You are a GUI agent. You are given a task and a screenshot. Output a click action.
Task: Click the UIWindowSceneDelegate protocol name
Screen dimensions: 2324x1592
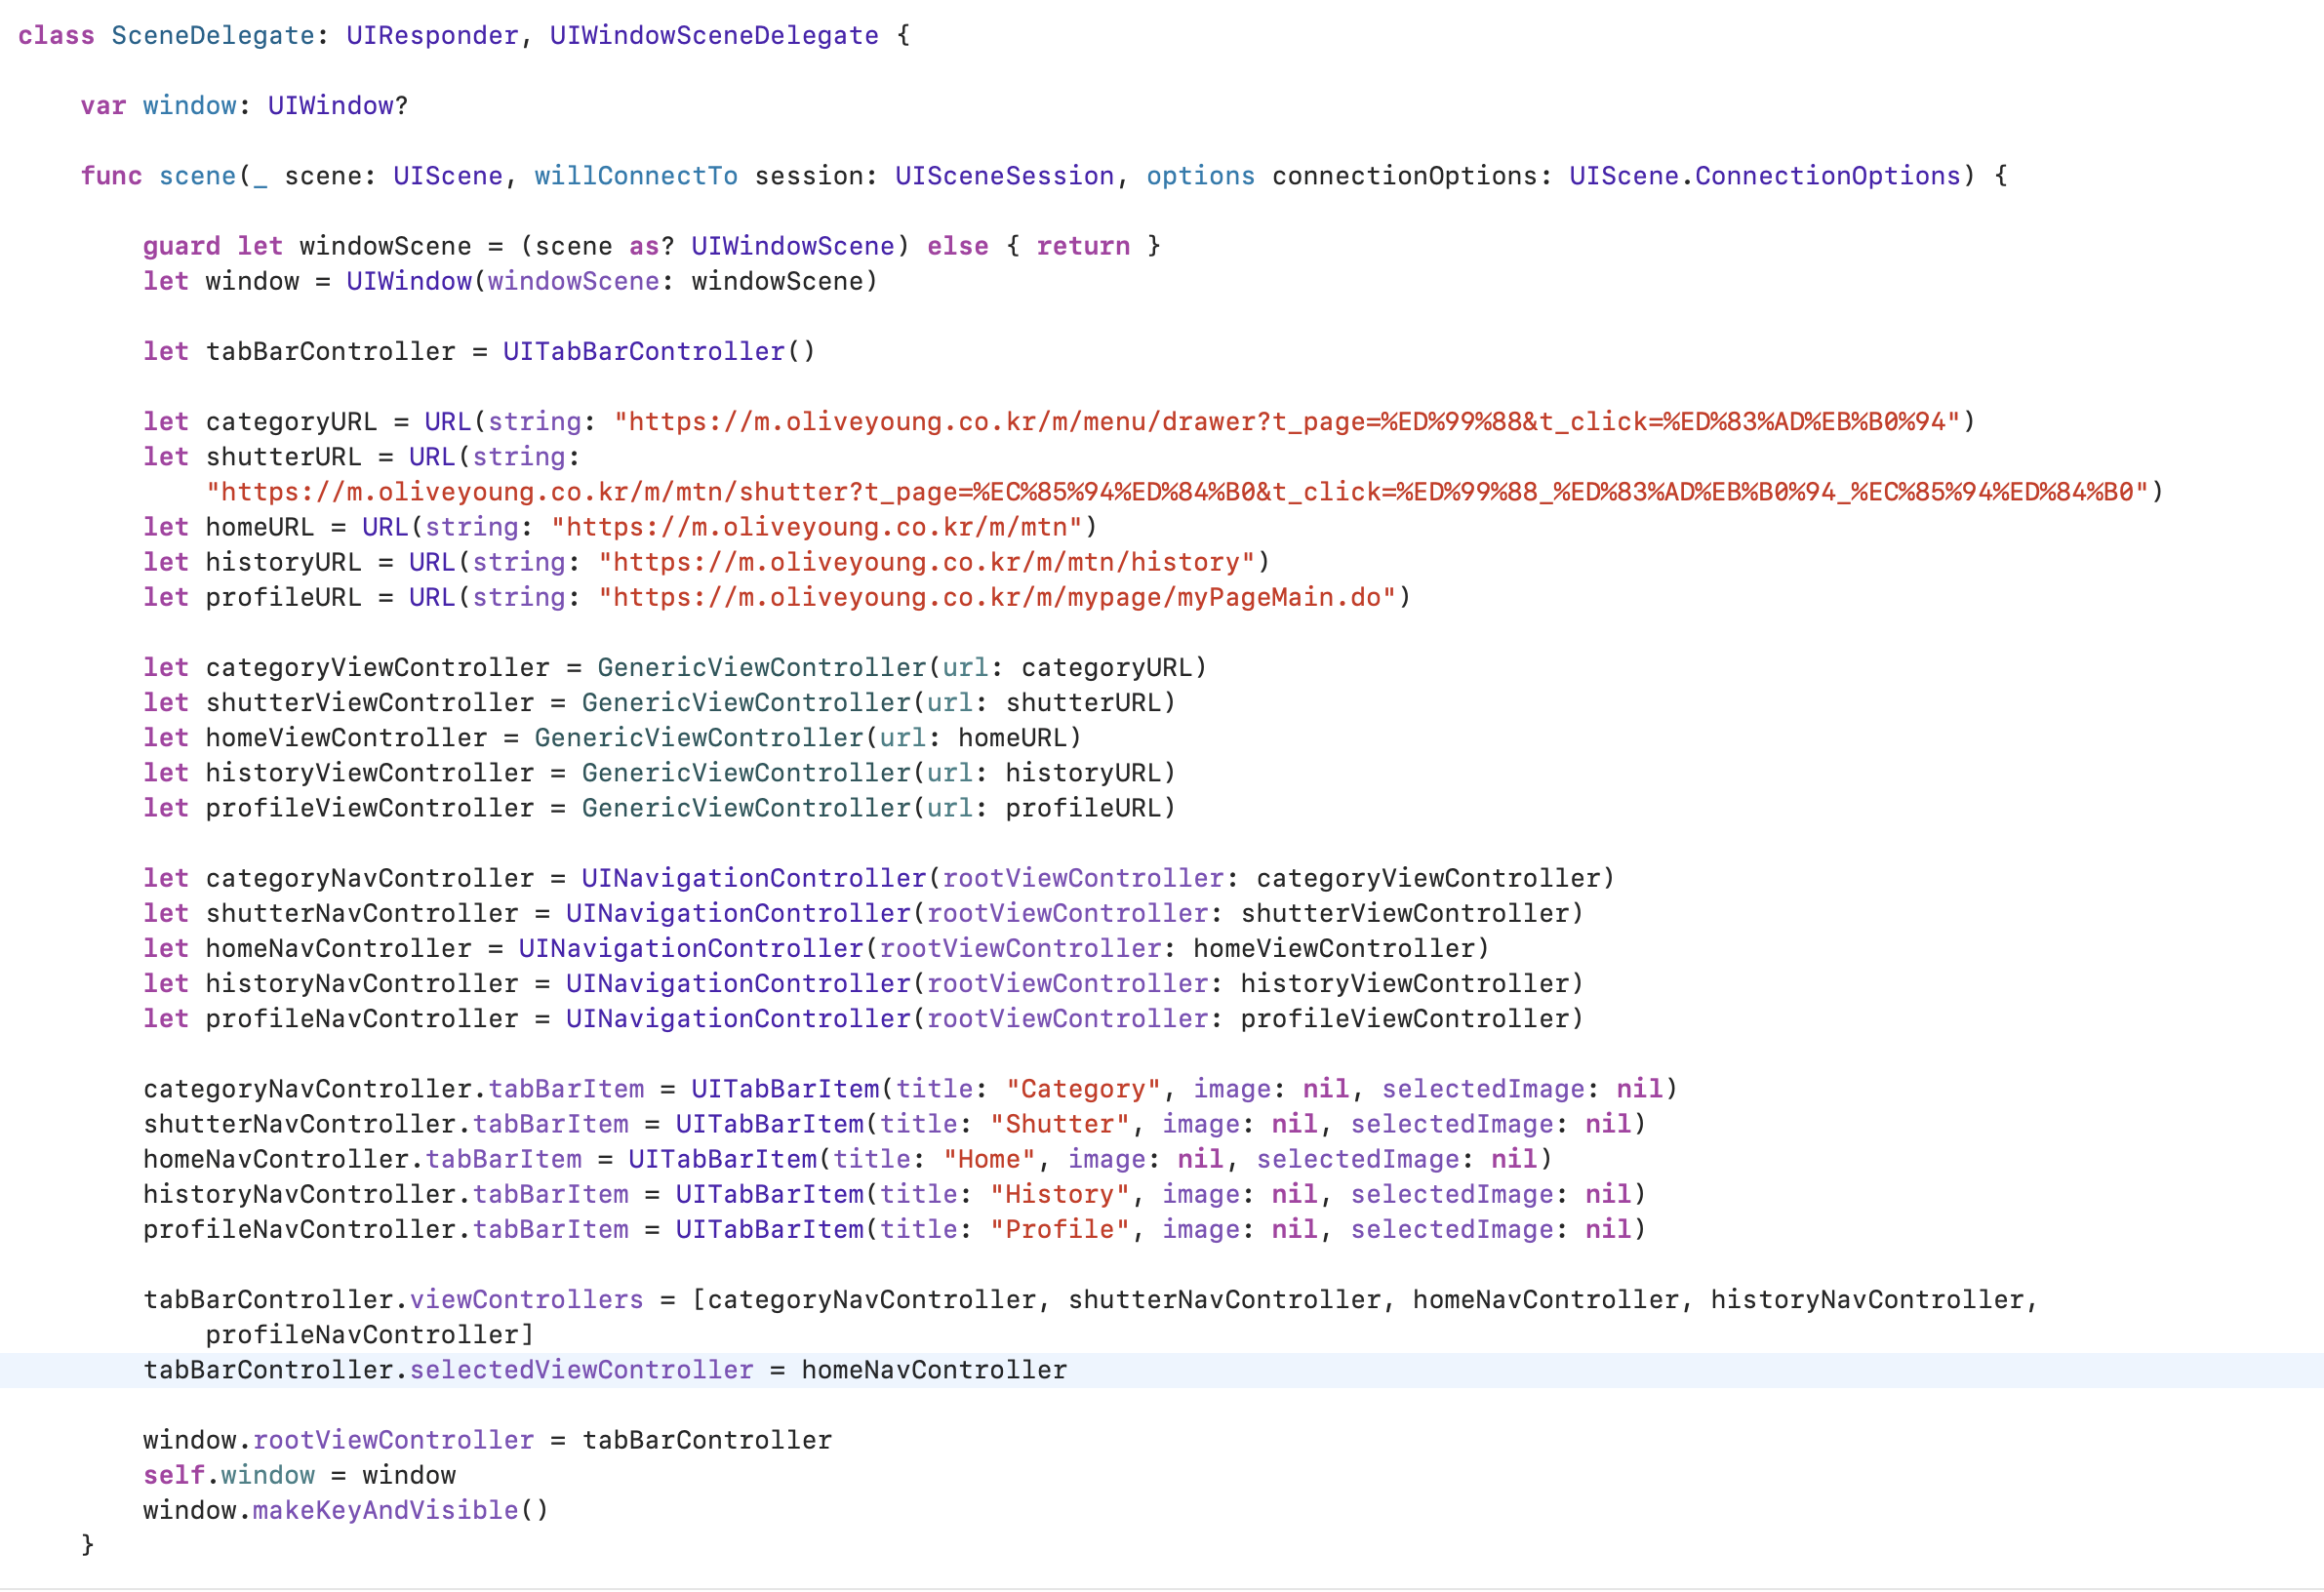[713, 36]
